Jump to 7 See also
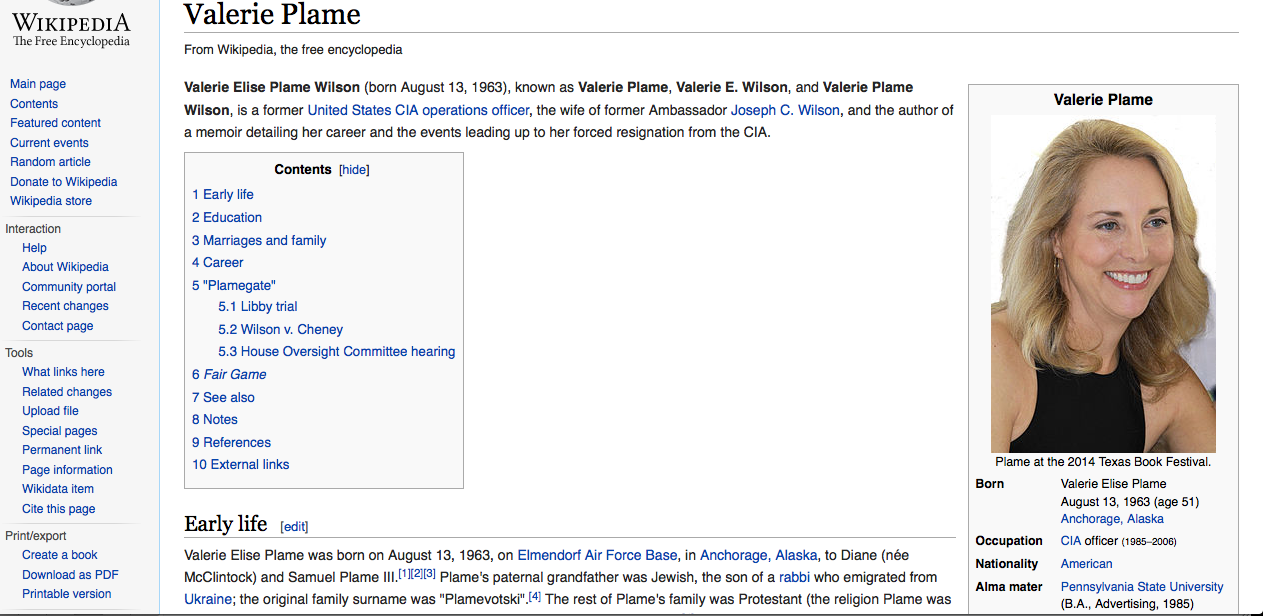The image size is (1263, 616). (x=223, y=397)
